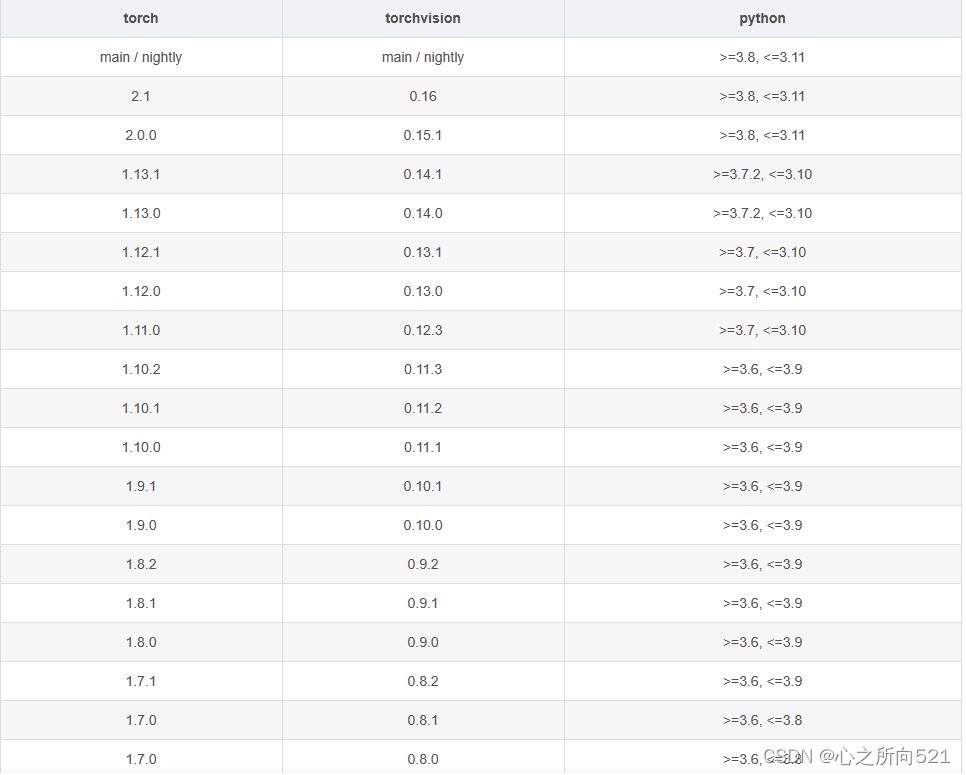This screenshot has width=966, height=775.
Task: Select torch 1.10.1 cell
Action: [x=141, y=408]
